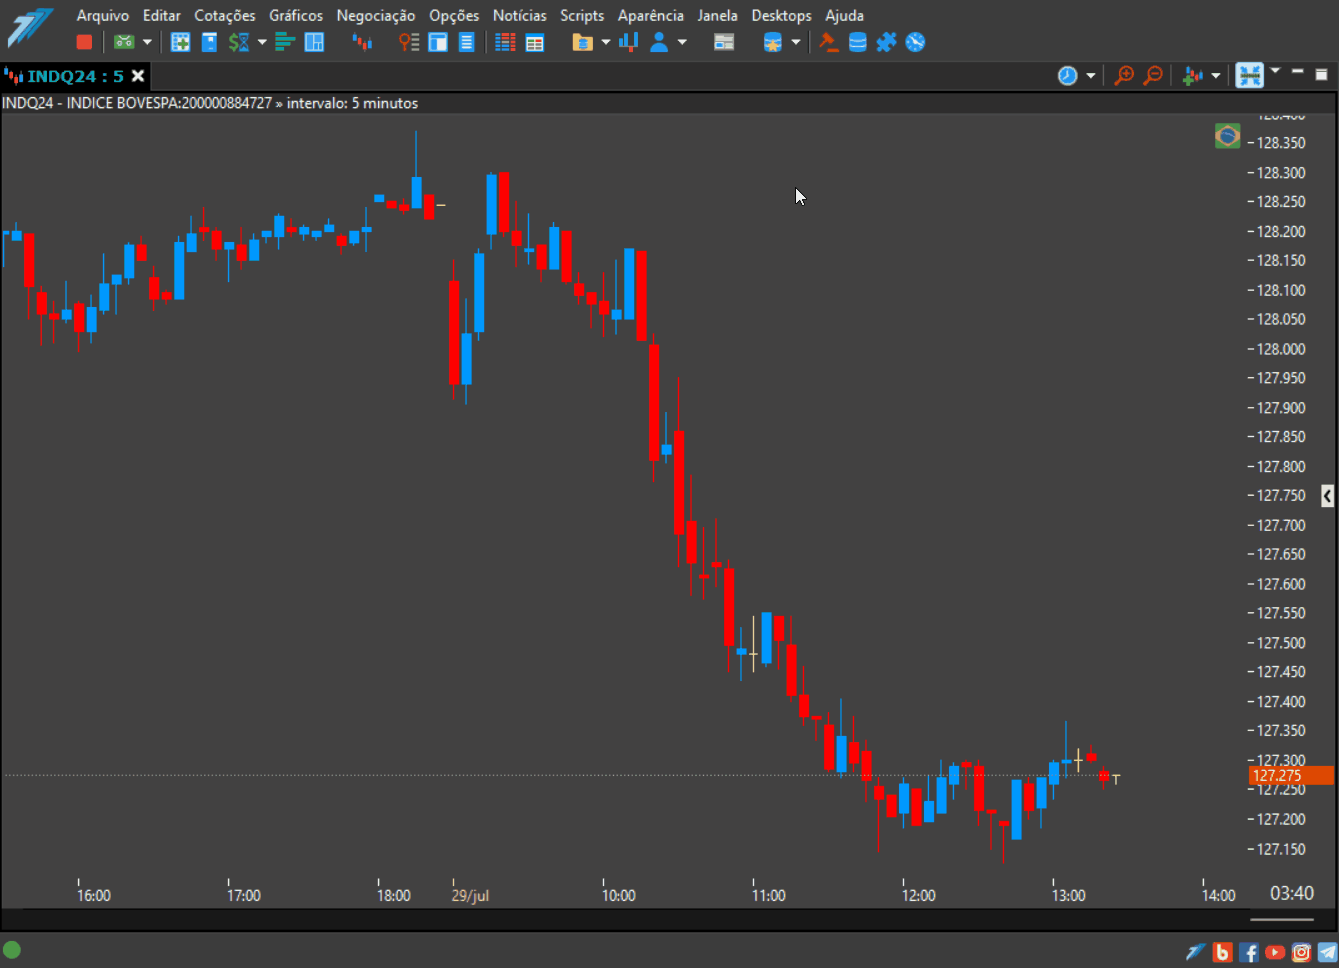Expand the collapsed side panel arrow
Viewport: 1339px width, 968px height.
click(x=1327, y=495)
